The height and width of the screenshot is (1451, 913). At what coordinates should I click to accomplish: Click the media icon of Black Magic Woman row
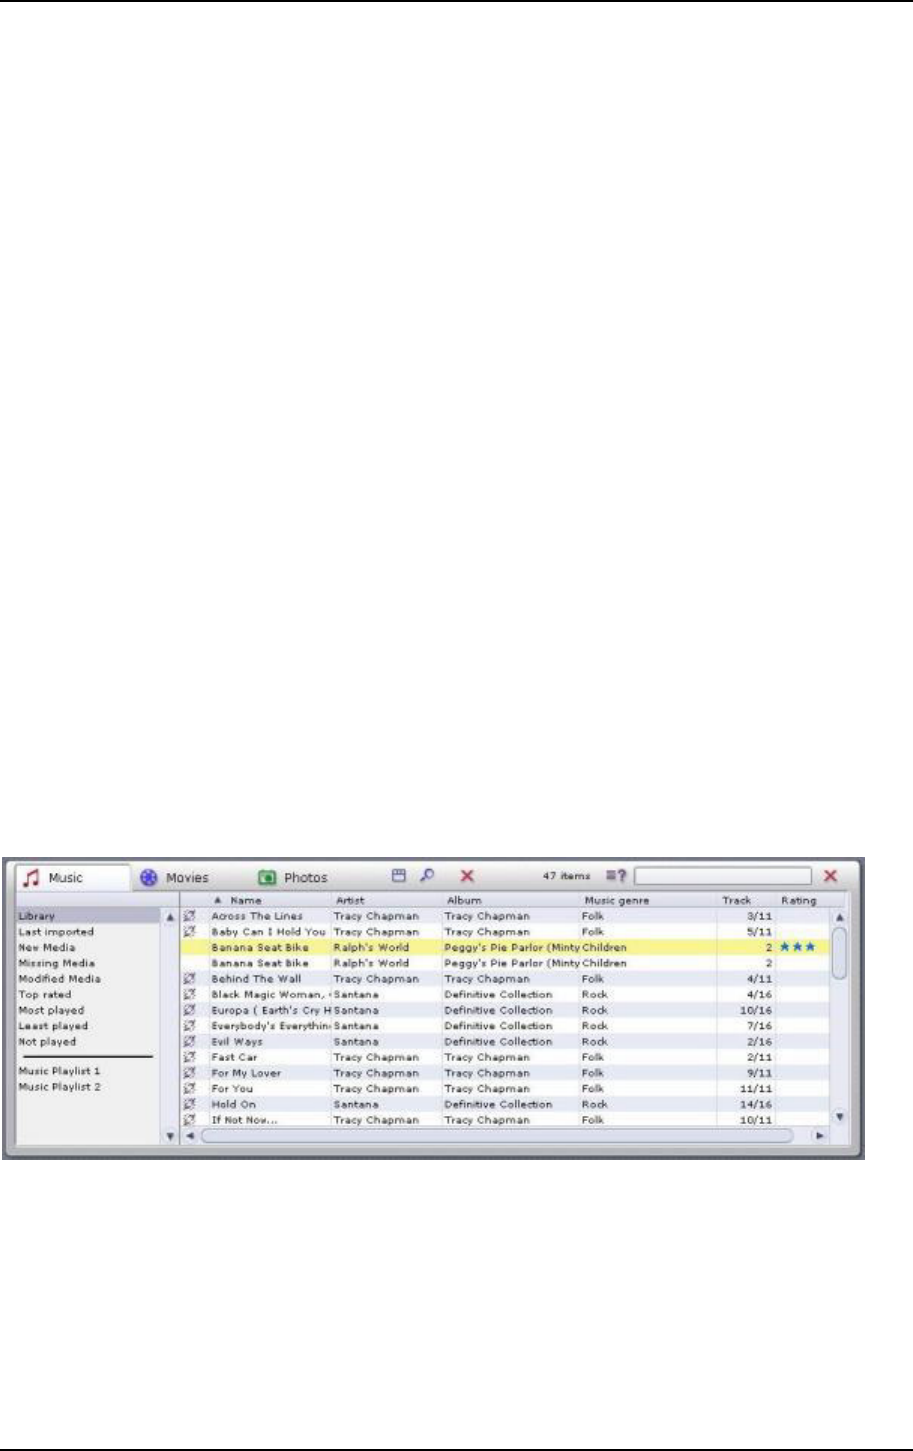tap(190, 994)
